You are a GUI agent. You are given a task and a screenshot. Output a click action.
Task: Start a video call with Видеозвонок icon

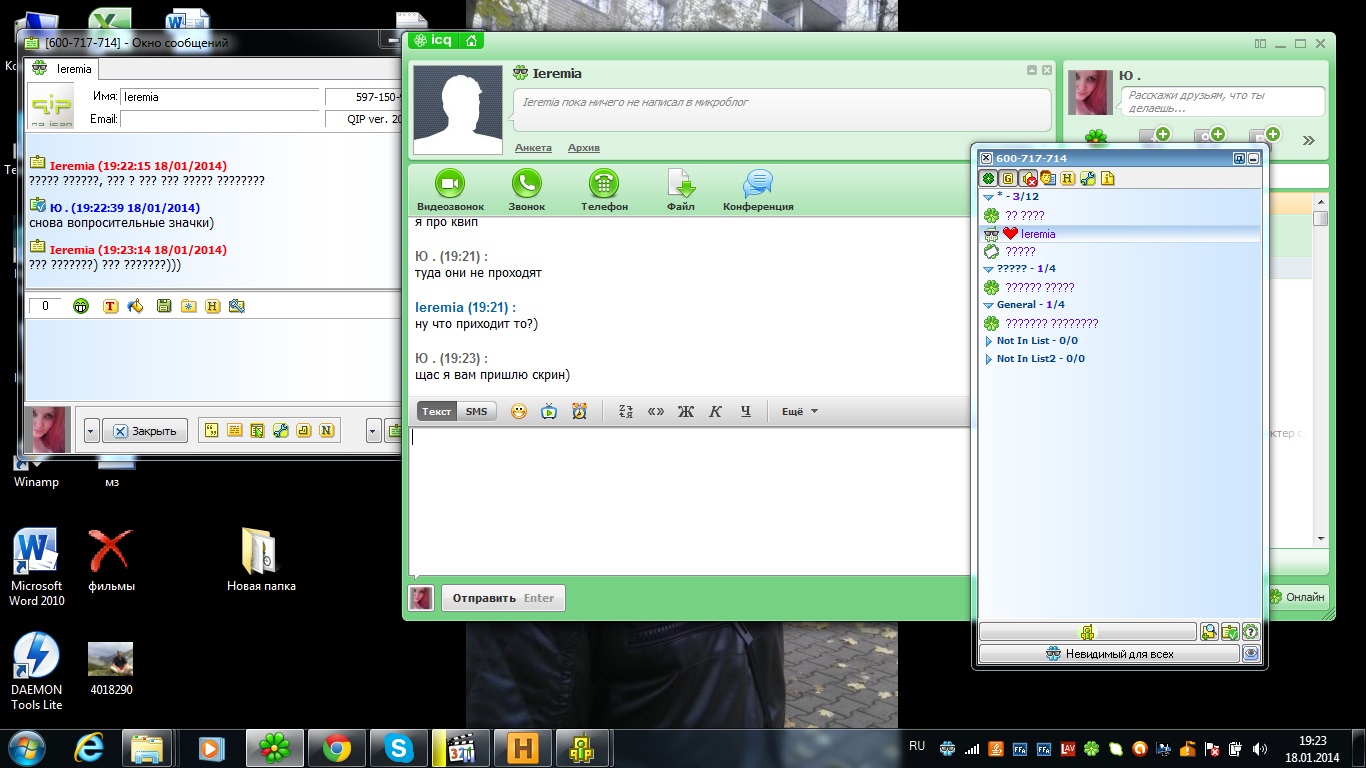click(x=450, y=184)
